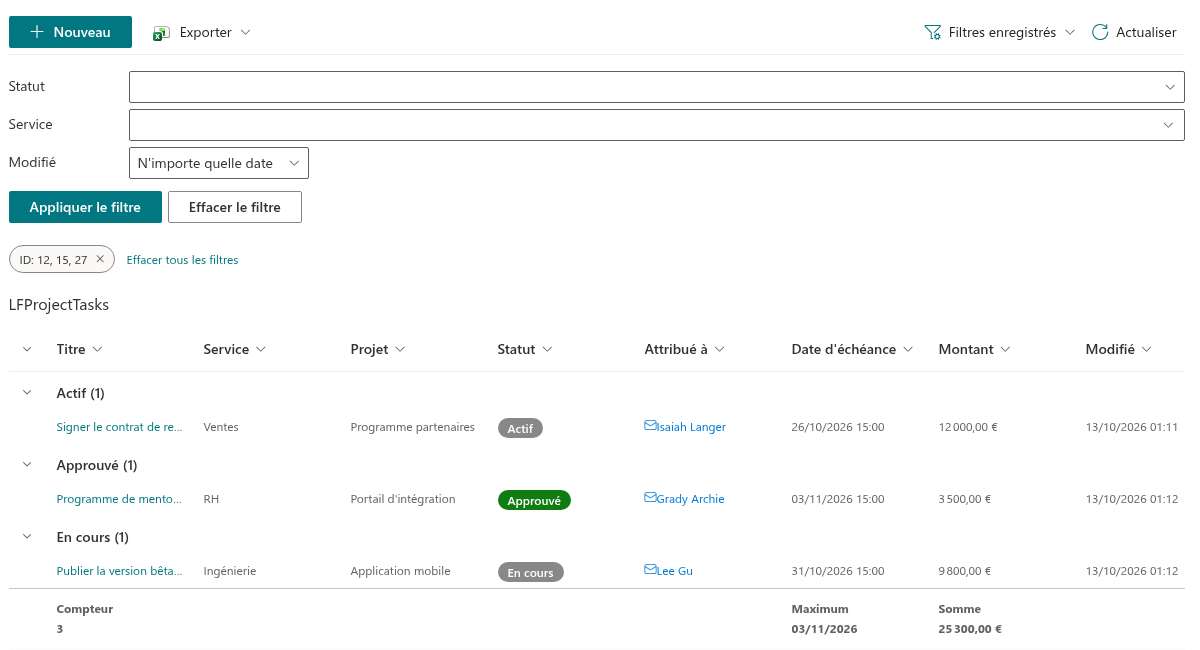Click the Somme total 25 300,00 €

pos(970,629)
